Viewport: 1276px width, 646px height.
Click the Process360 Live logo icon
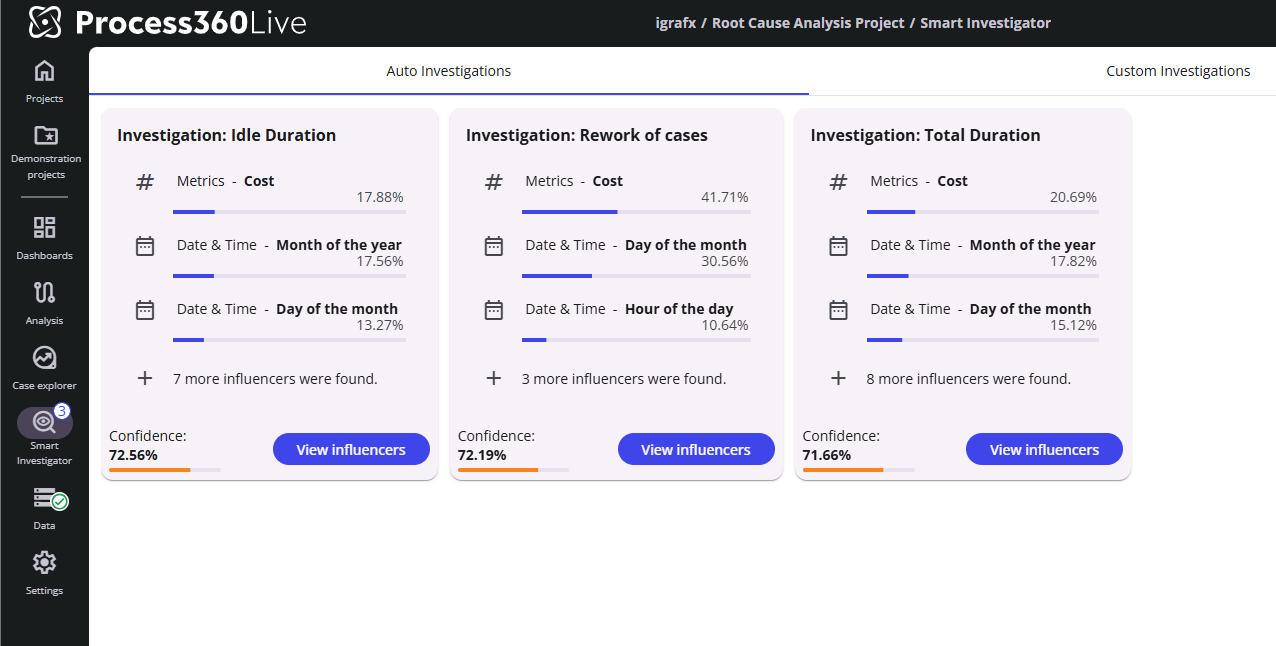click(x=45, y=22)
